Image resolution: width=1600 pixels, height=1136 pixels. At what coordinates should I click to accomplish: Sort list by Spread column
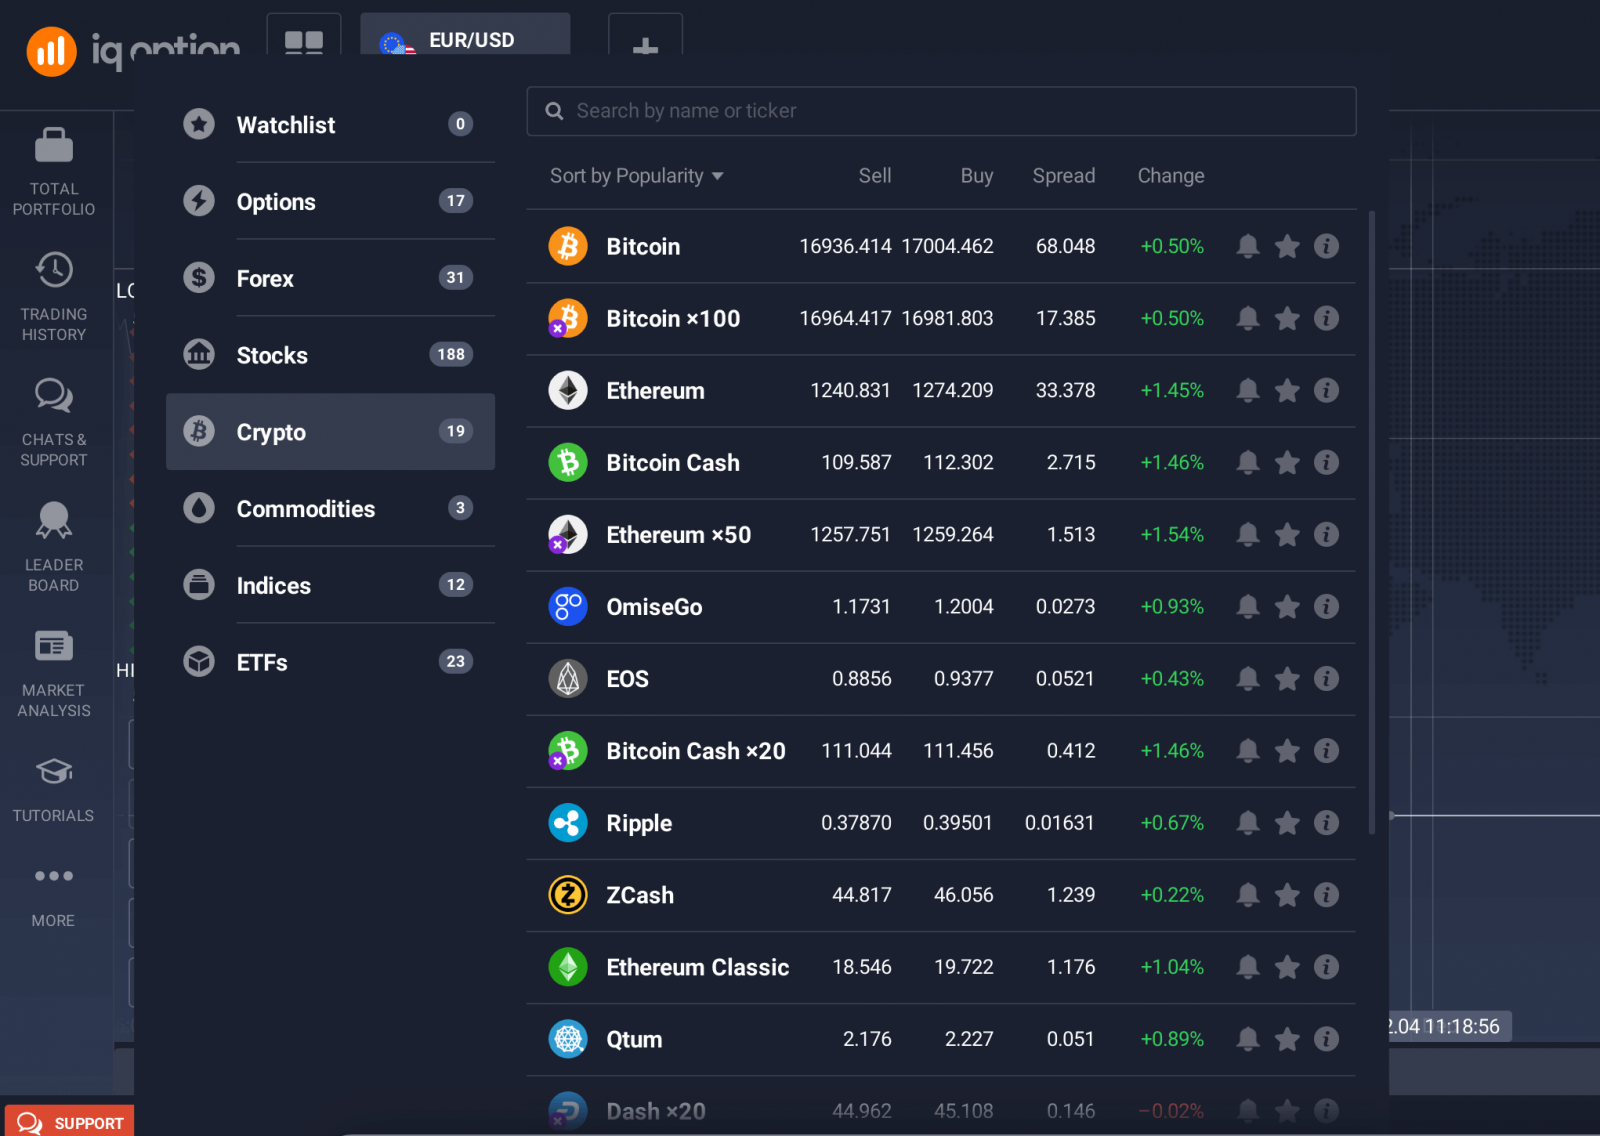point(1063,176)
